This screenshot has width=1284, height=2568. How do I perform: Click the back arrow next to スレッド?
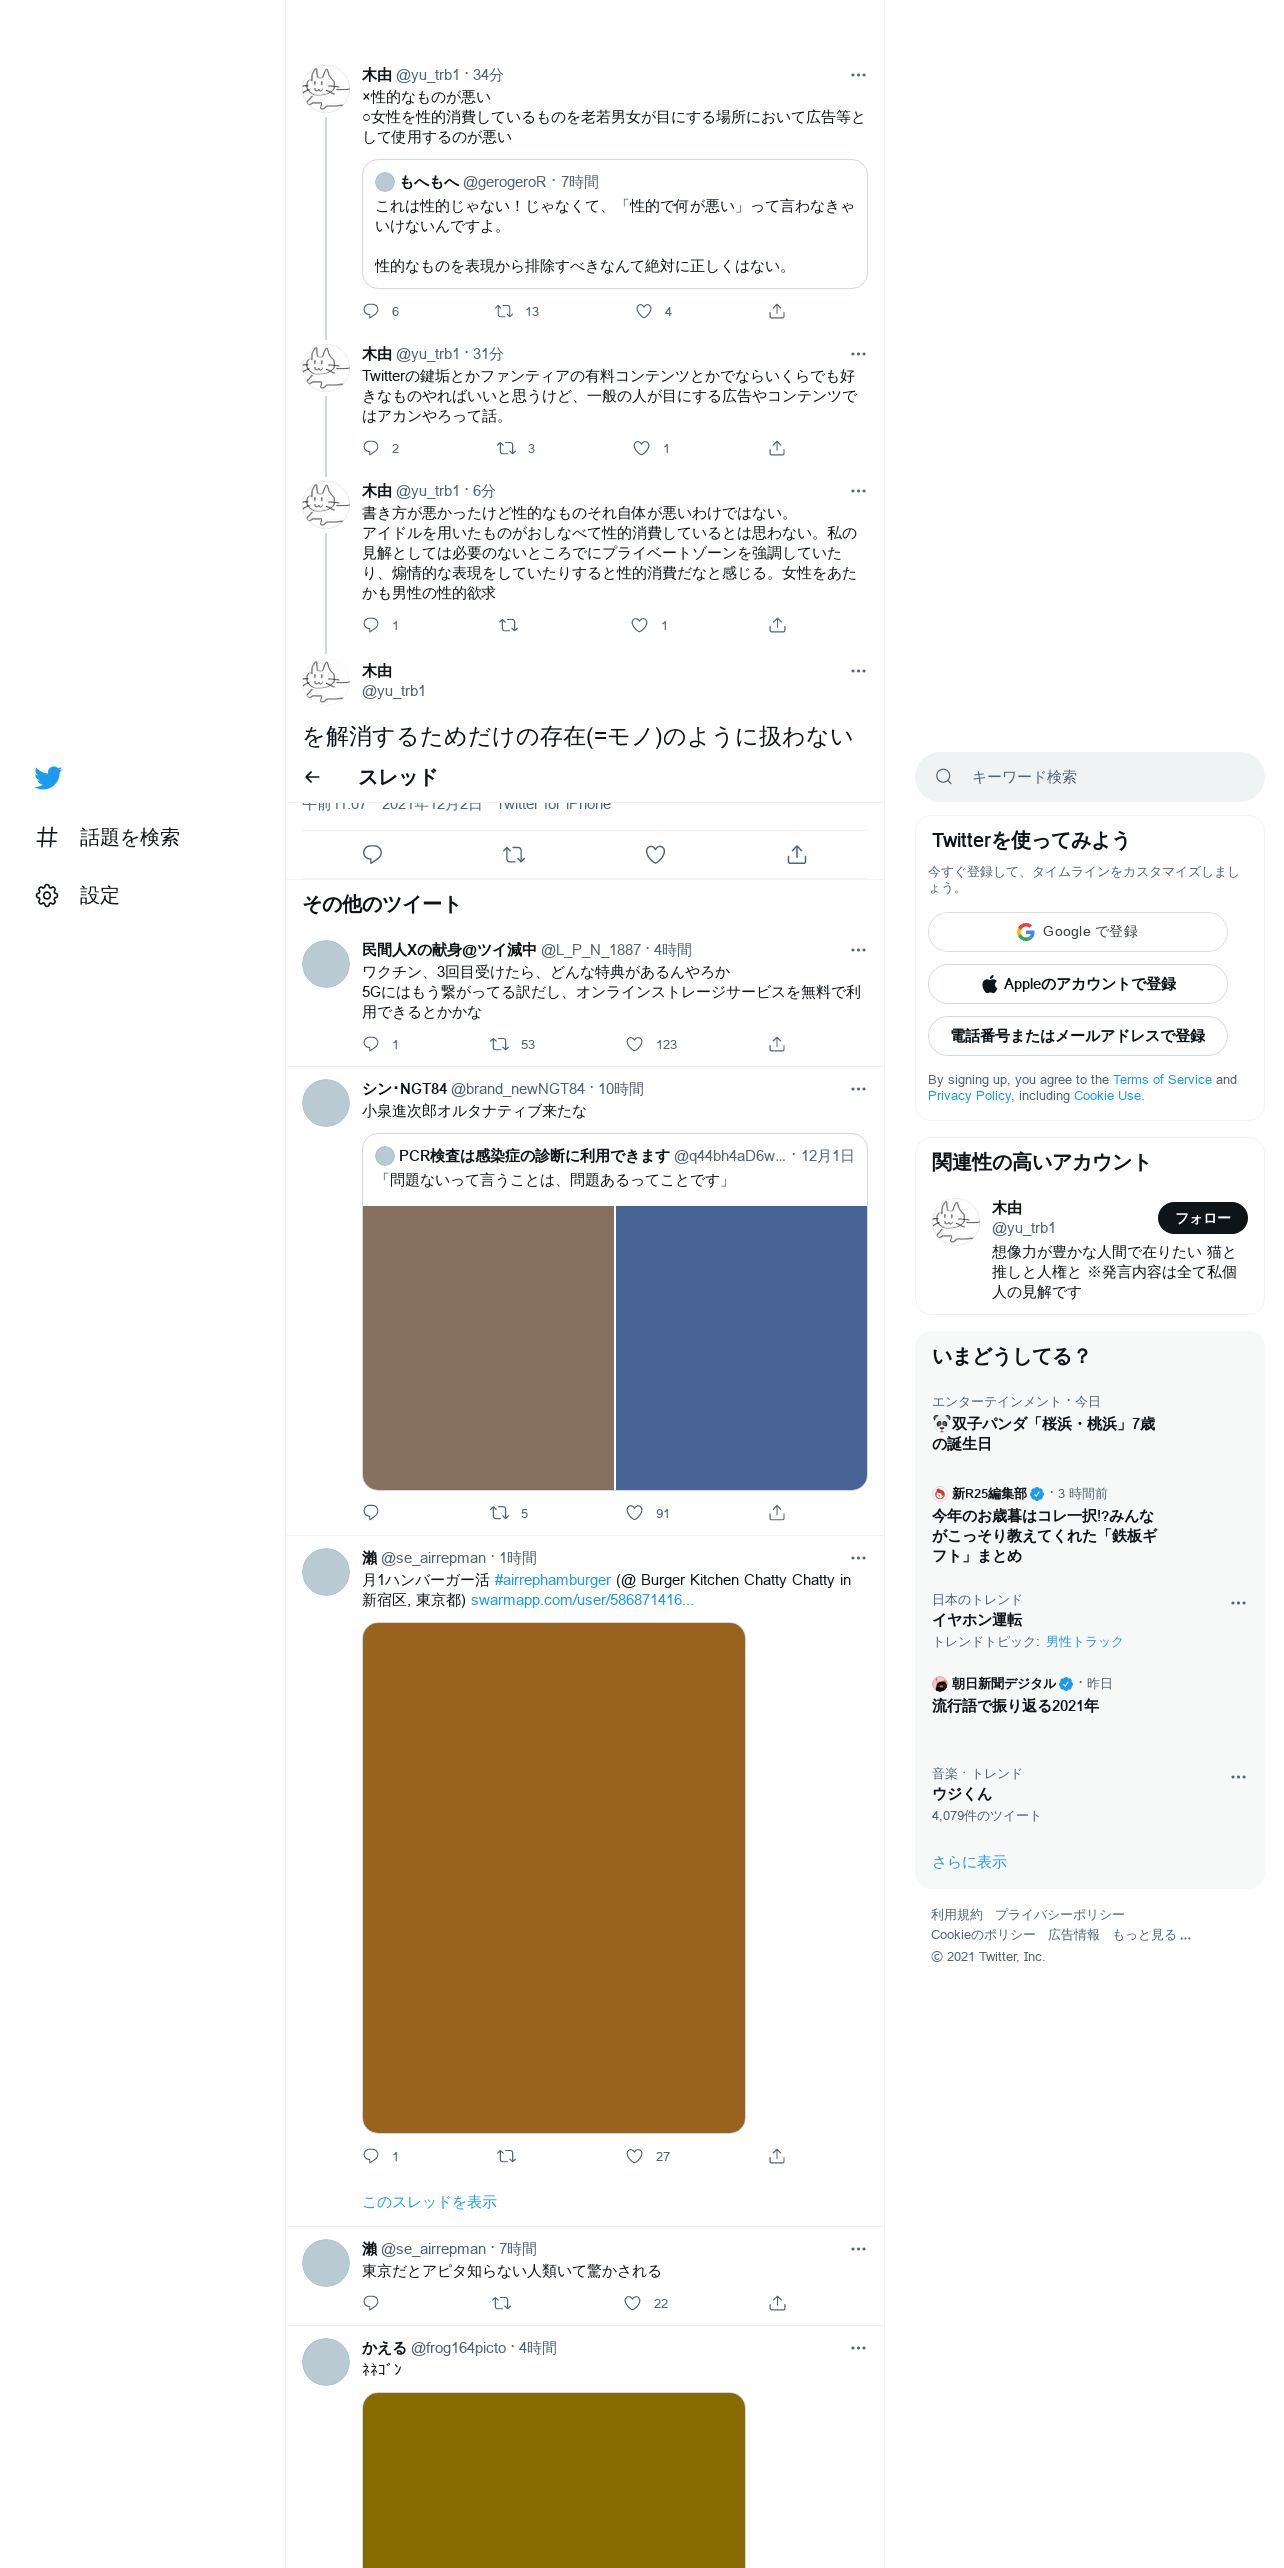point(312,777)
